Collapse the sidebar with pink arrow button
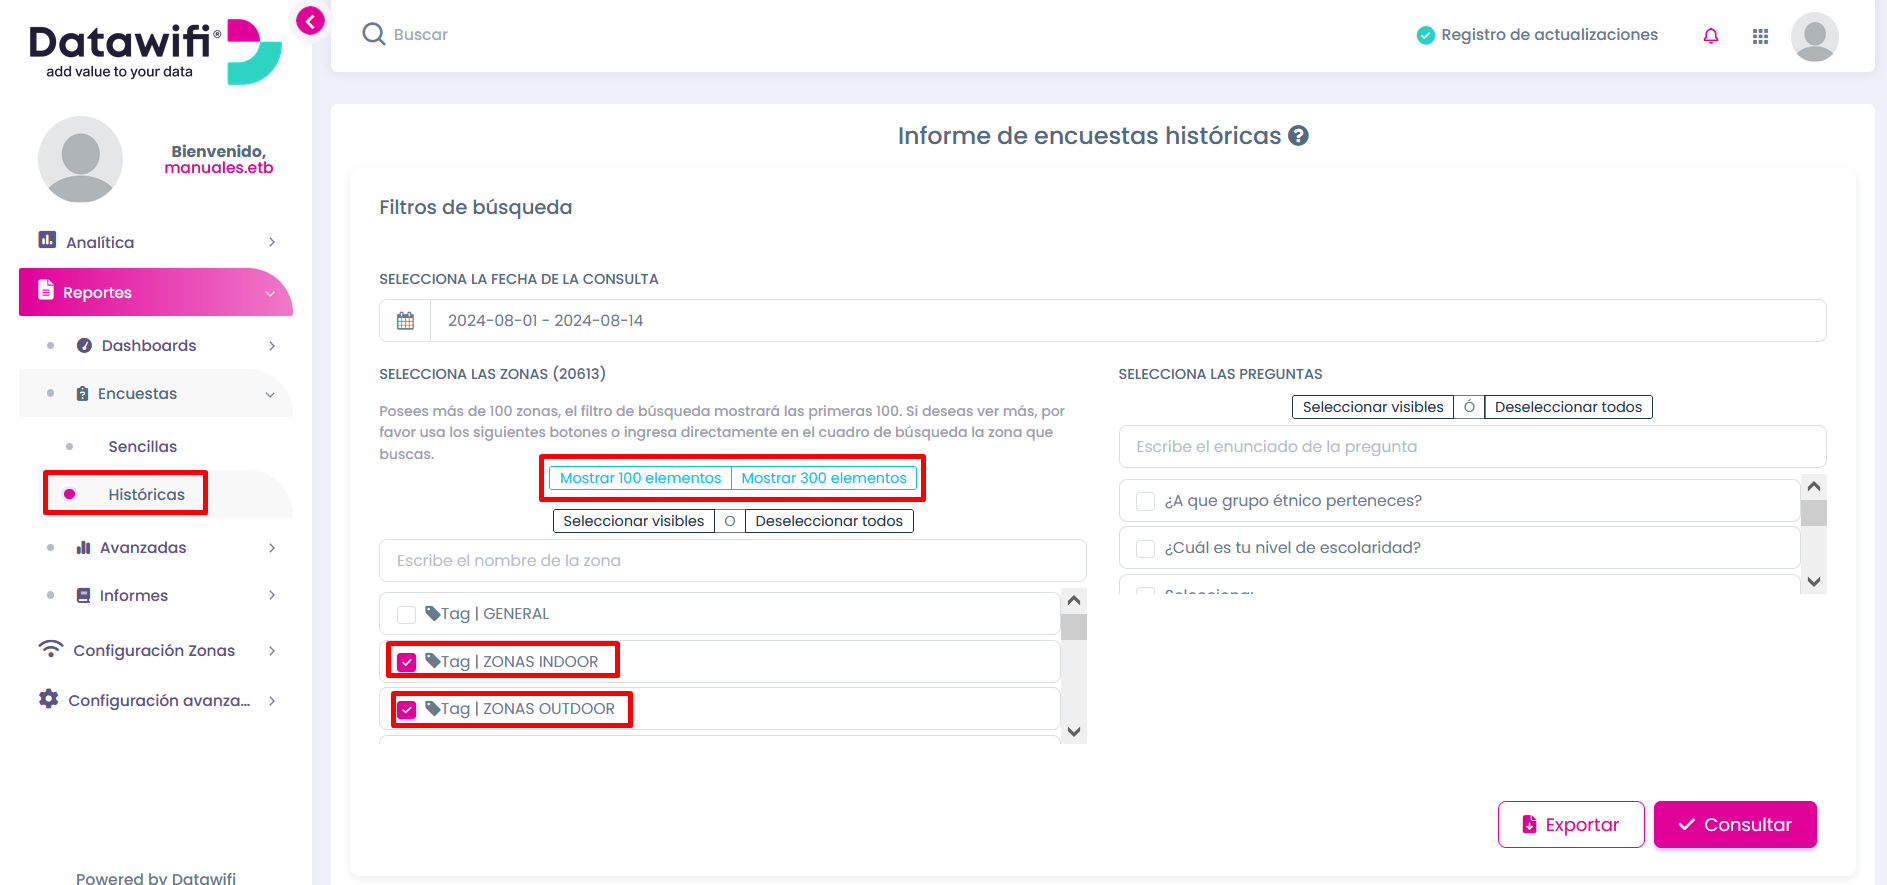The height and width of the screenshot is (885, 1887). tap(310, 21)
